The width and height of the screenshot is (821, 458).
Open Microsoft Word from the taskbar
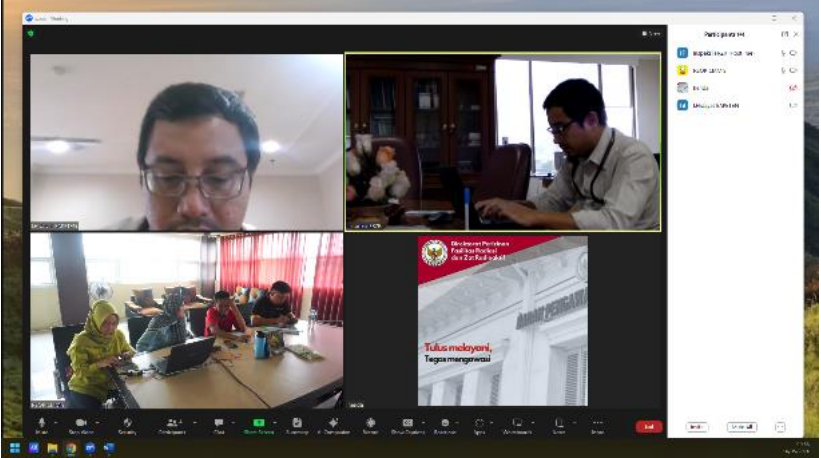pos(109,448)
